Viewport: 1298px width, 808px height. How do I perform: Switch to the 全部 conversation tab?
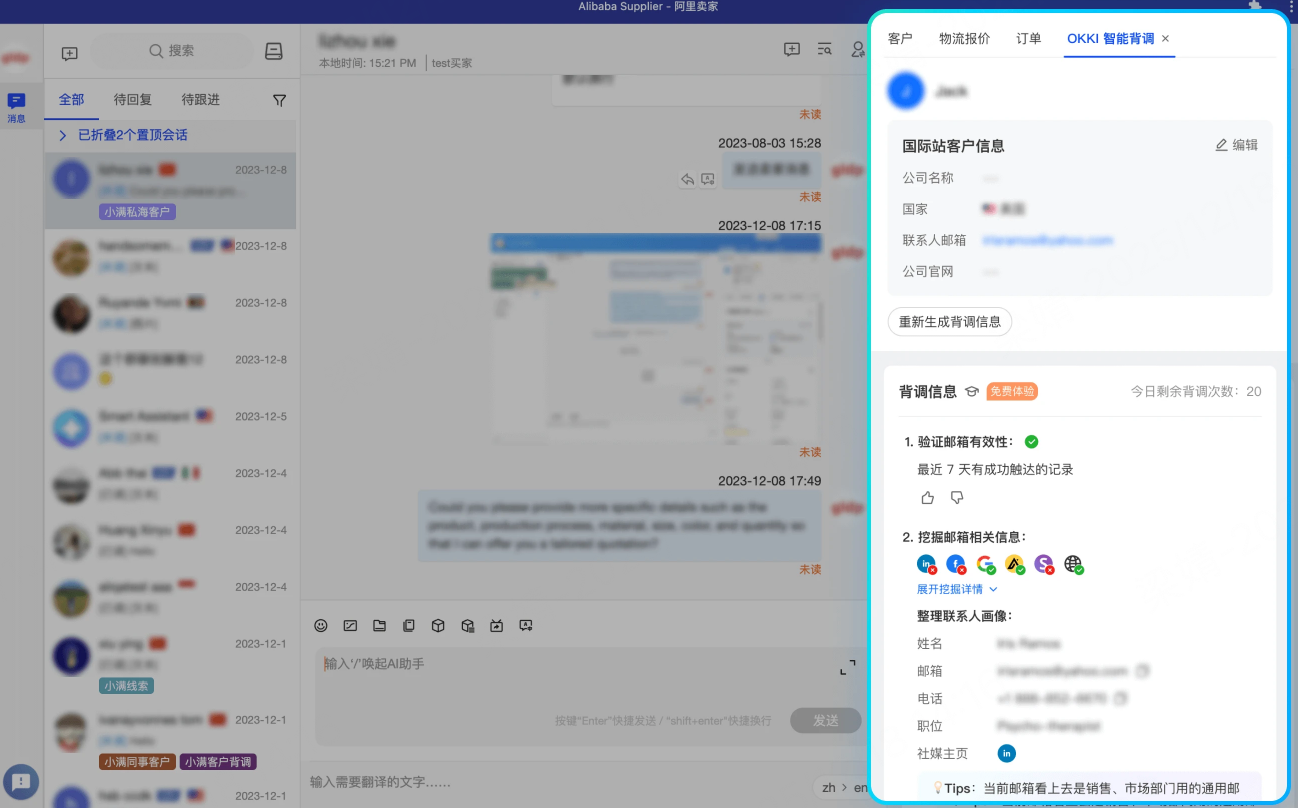point(71,100)
